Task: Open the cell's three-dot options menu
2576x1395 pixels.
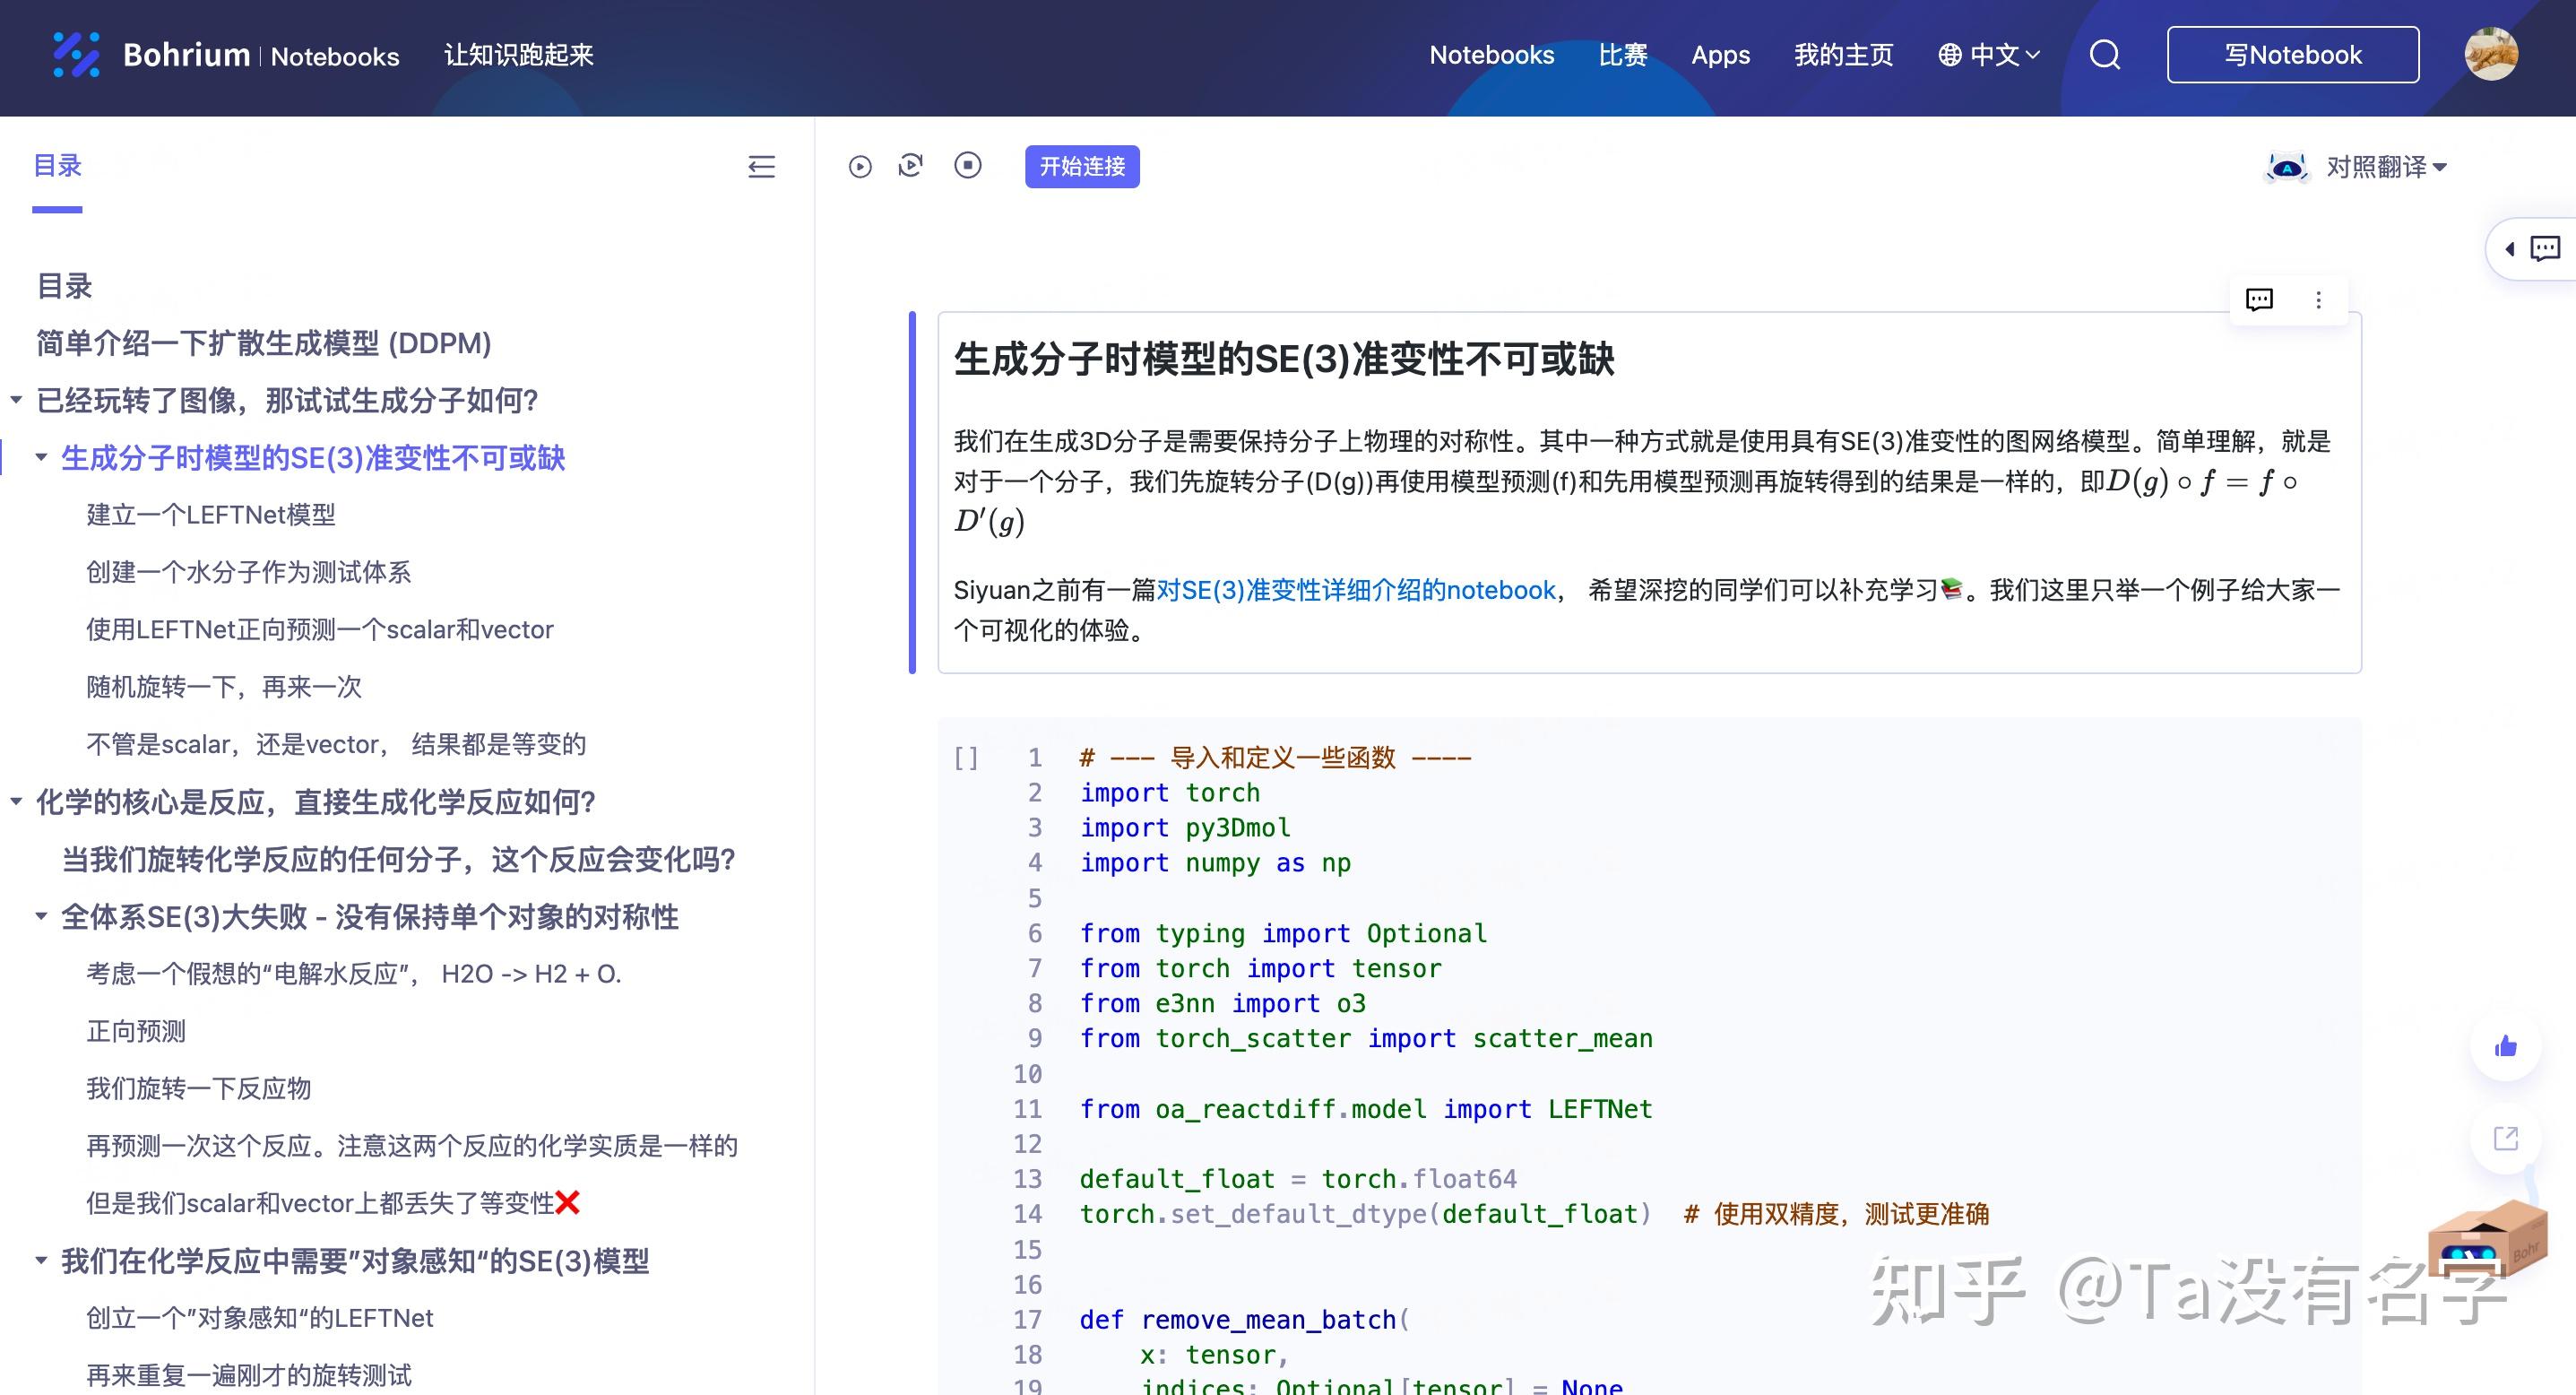Action: click(2318, 299)
